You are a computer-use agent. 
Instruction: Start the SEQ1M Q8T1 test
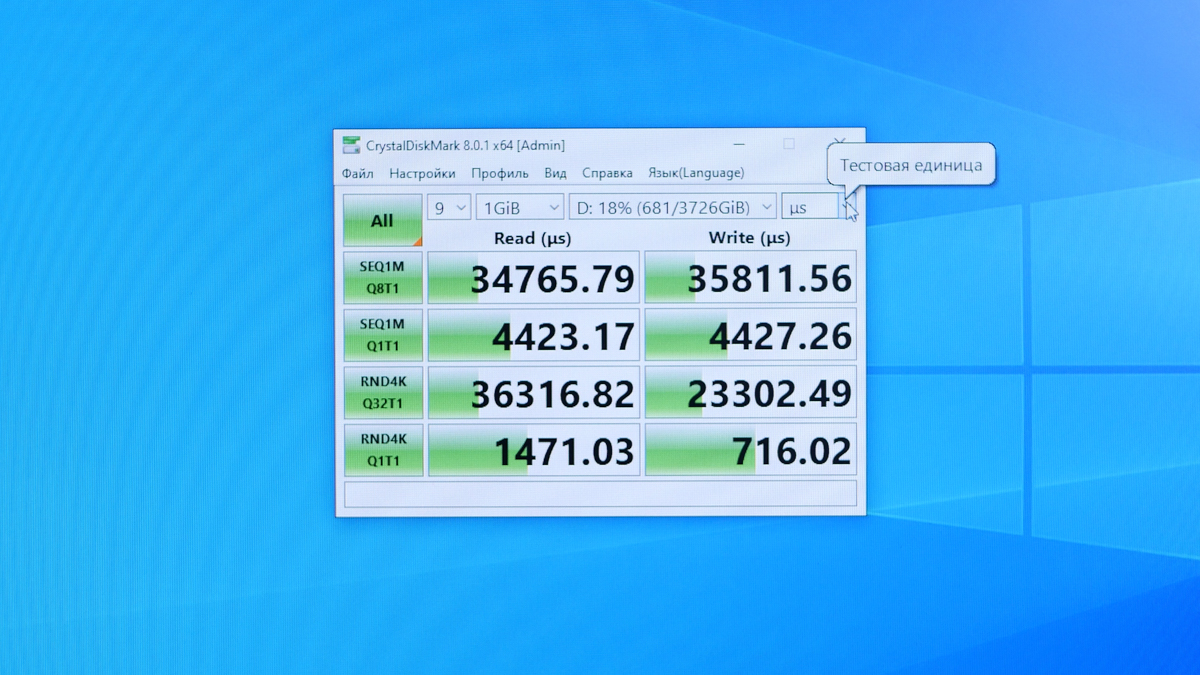[383, 277]
